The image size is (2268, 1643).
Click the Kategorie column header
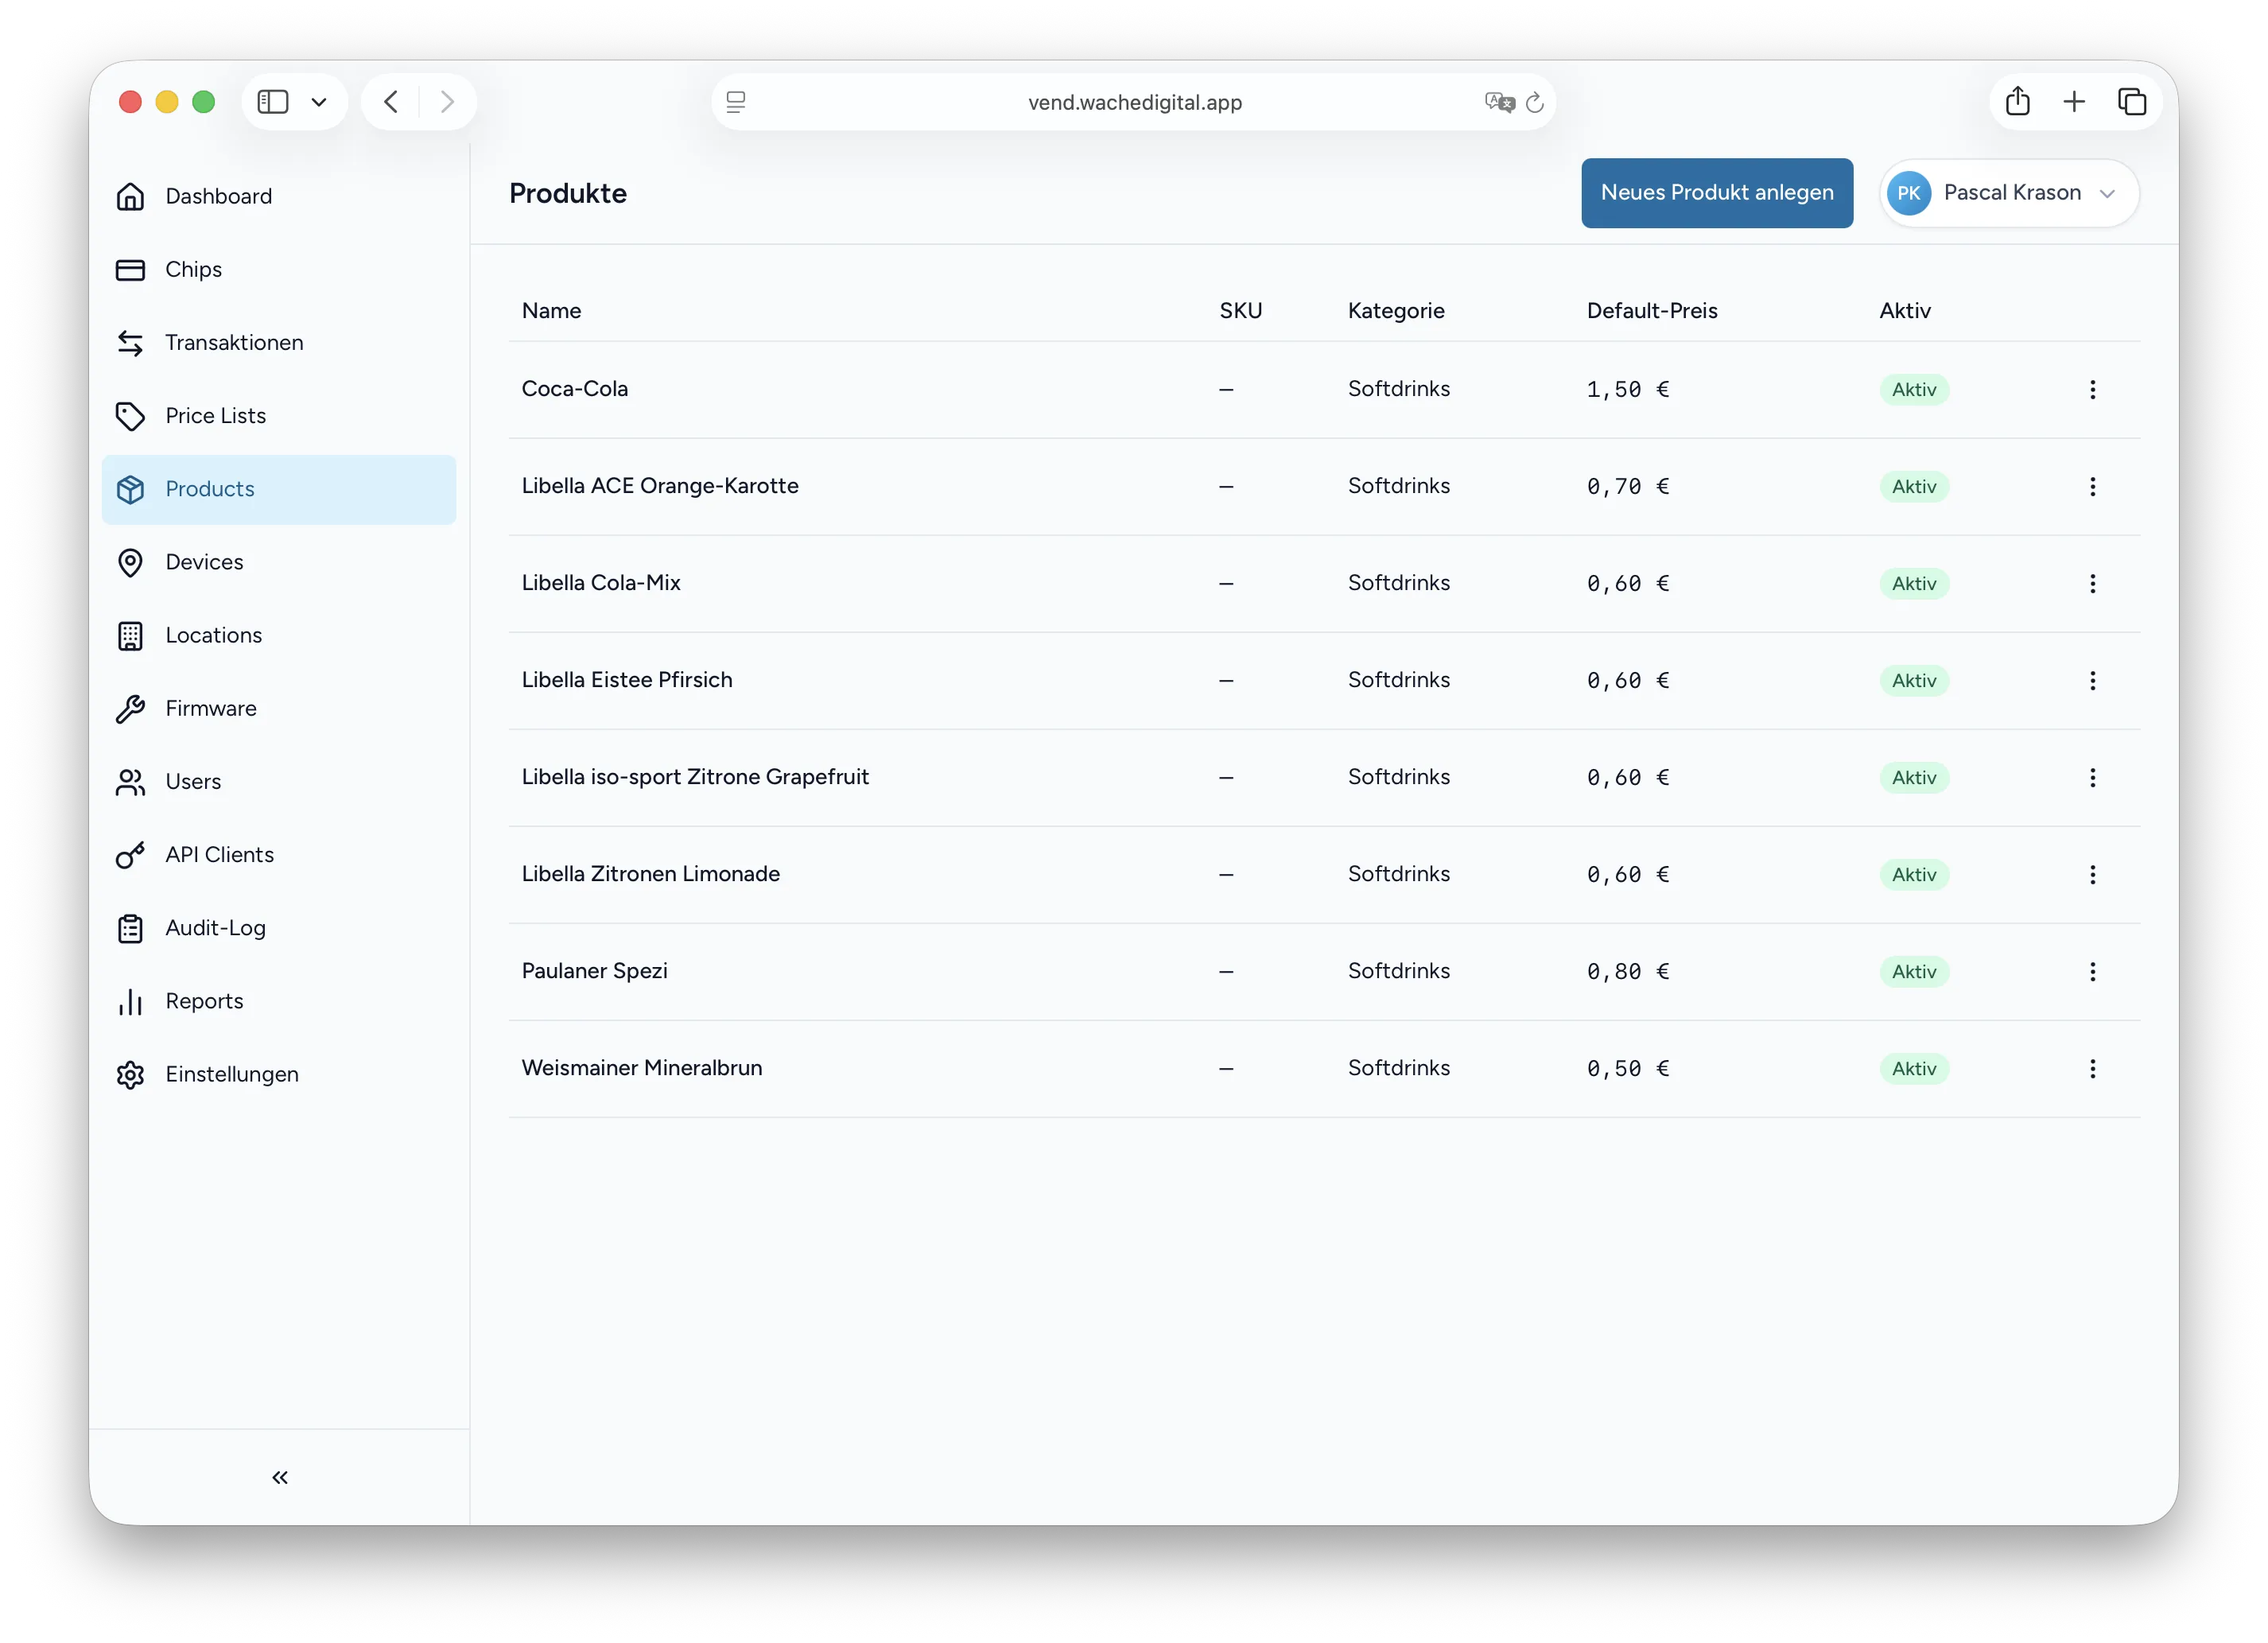1396,311
